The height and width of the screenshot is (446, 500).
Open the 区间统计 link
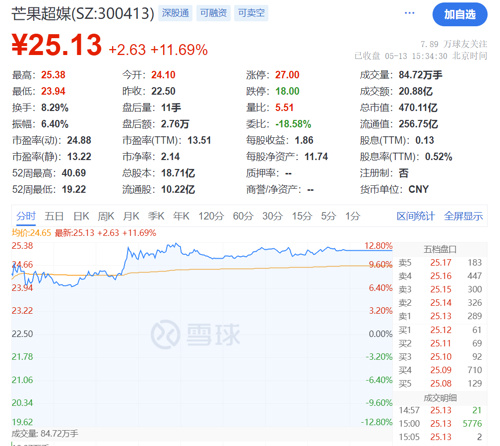pyautogui.click(x=415, y=216)
